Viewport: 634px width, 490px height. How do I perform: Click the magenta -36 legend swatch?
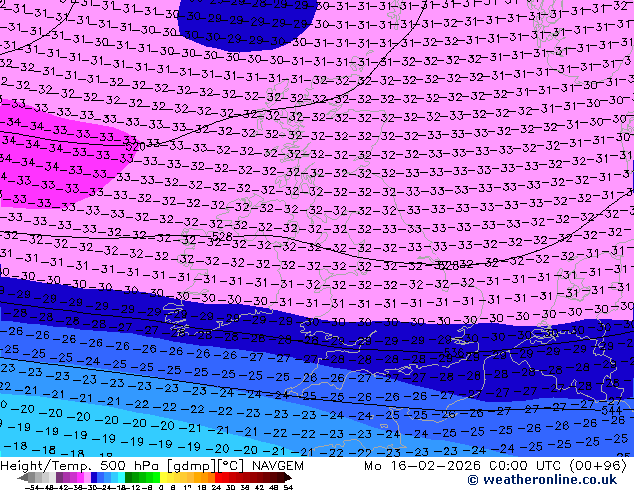point(80,477)
